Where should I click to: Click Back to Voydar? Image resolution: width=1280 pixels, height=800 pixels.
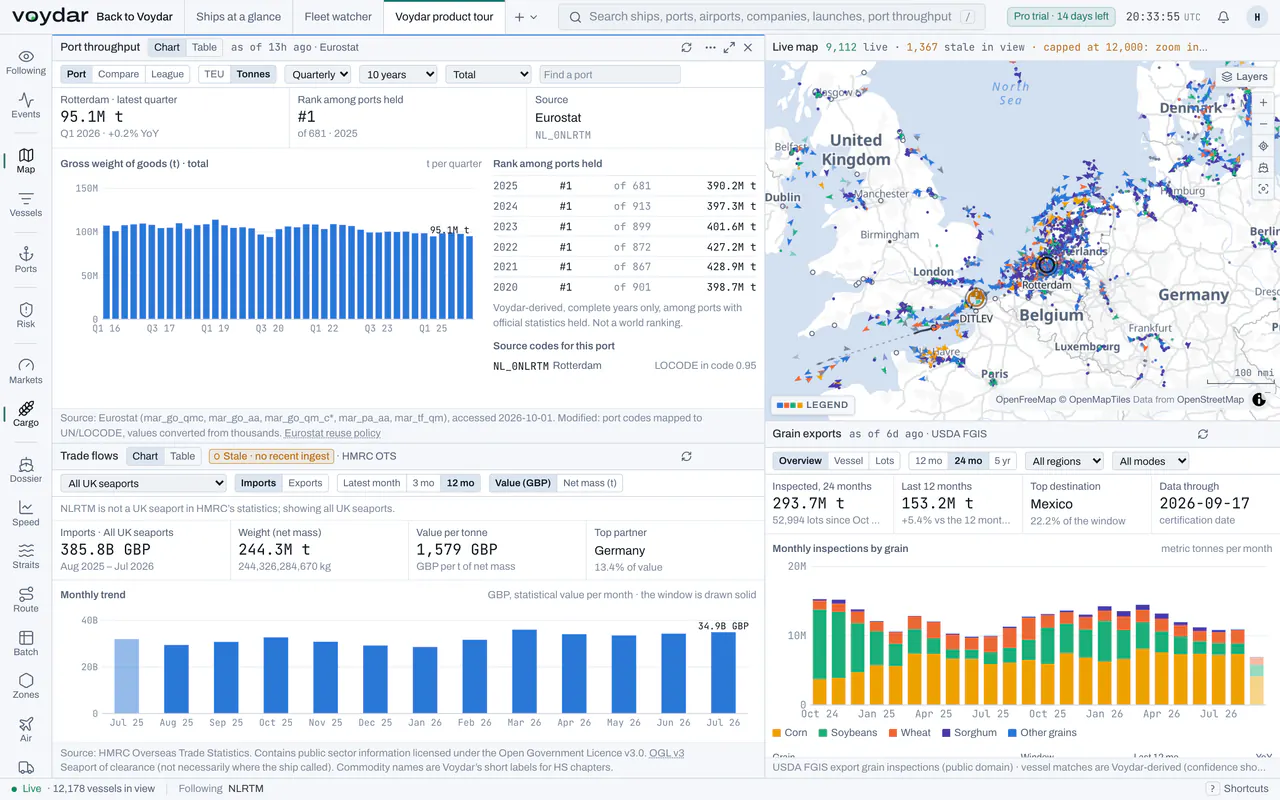click(134, 17)
